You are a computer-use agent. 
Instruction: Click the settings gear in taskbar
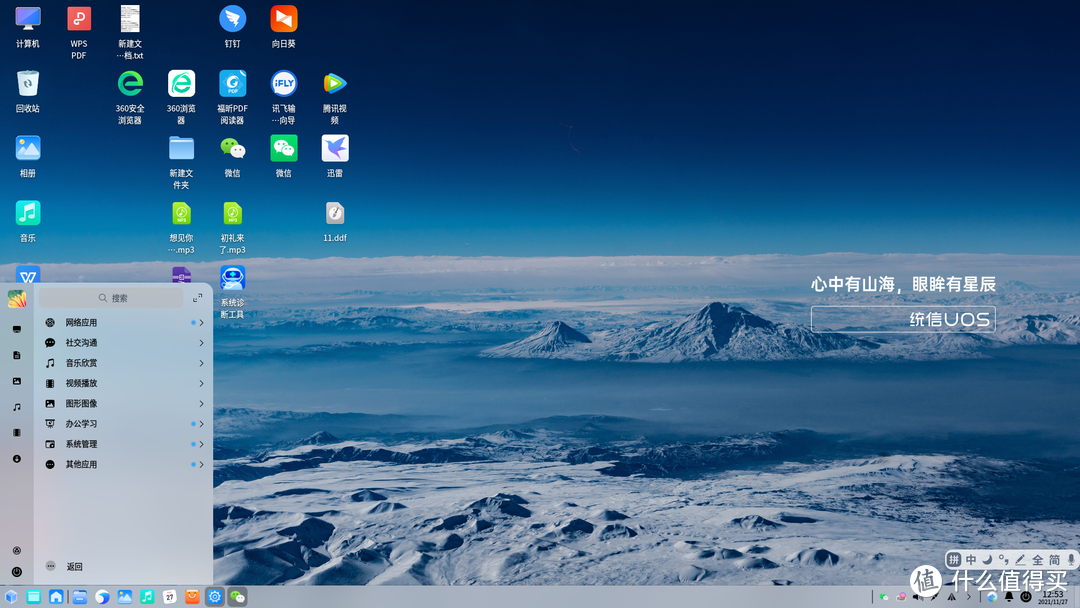pyautogui.click(x=214, y=597)
